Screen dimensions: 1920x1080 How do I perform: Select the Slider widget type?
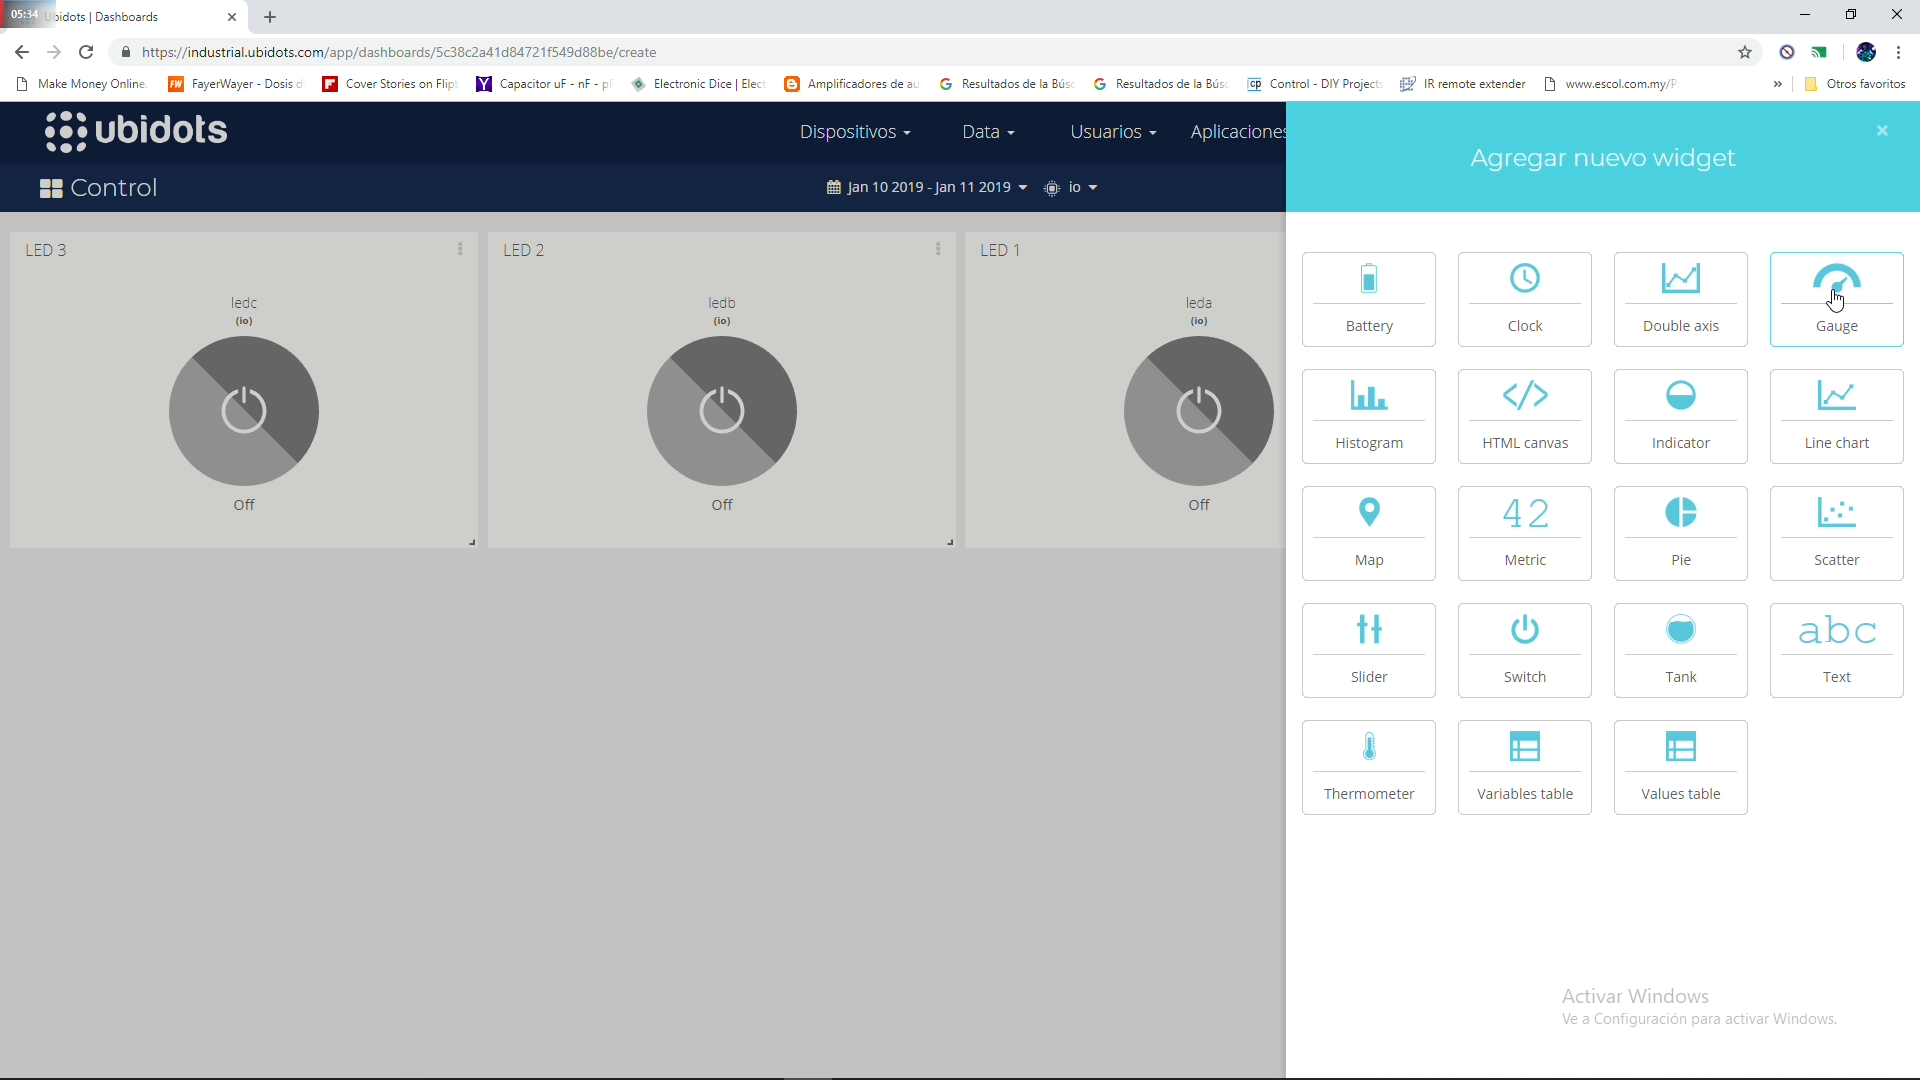(1369, 650)
